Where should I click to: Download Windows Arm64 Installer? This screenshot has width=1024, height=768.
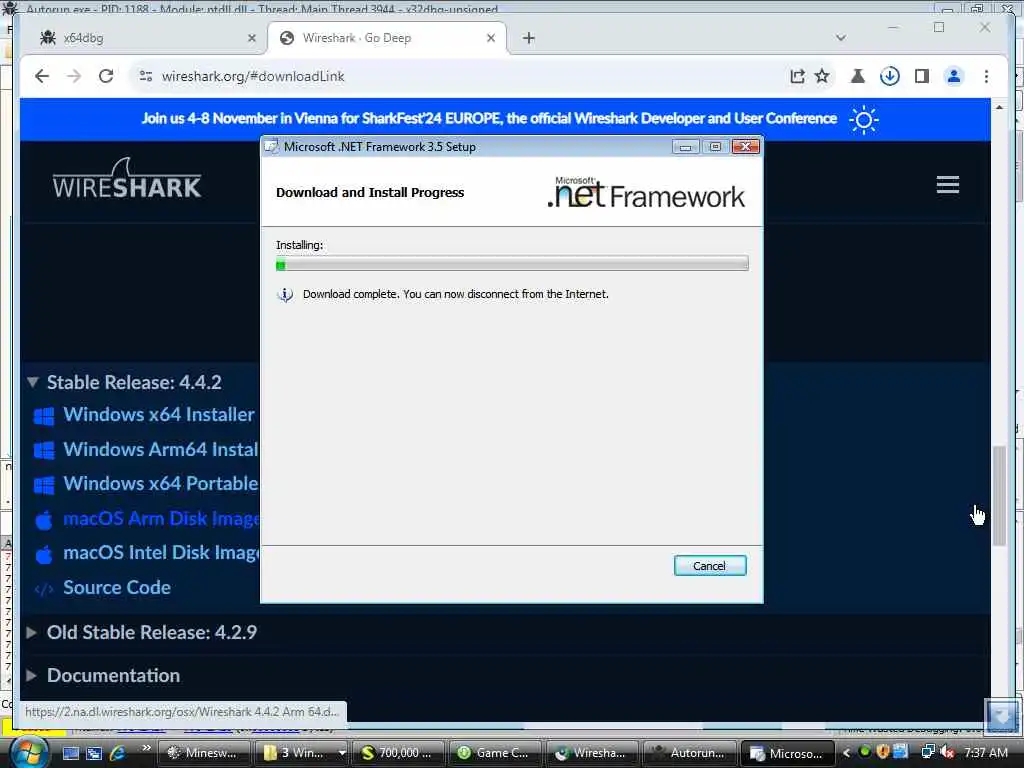click(161, 449)
